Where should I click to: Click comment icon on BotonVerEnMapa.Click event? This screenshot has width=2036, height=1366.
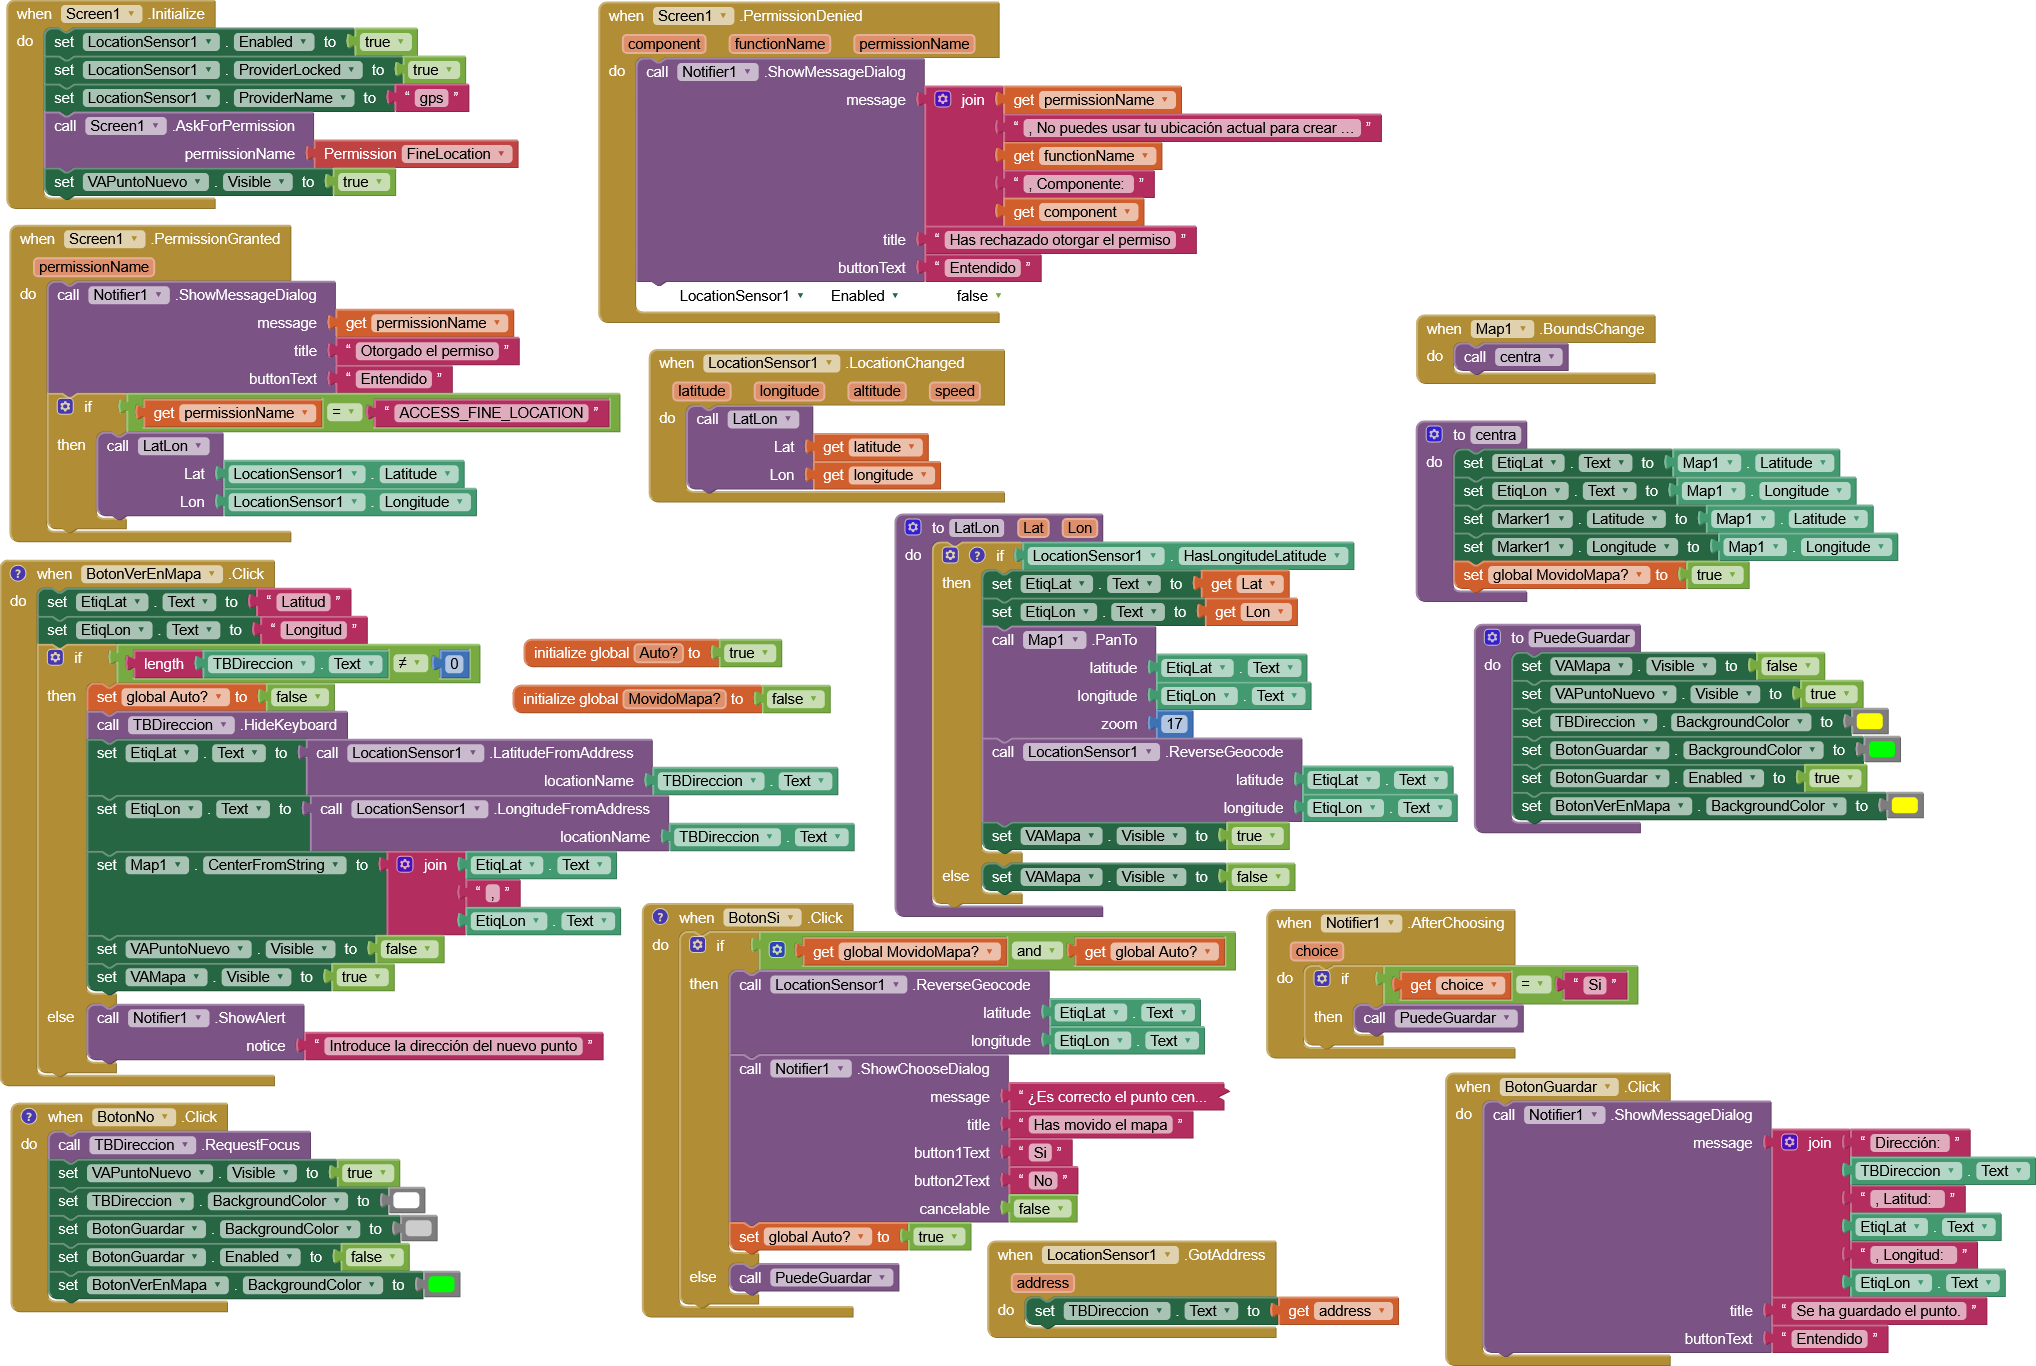(18, 573)
